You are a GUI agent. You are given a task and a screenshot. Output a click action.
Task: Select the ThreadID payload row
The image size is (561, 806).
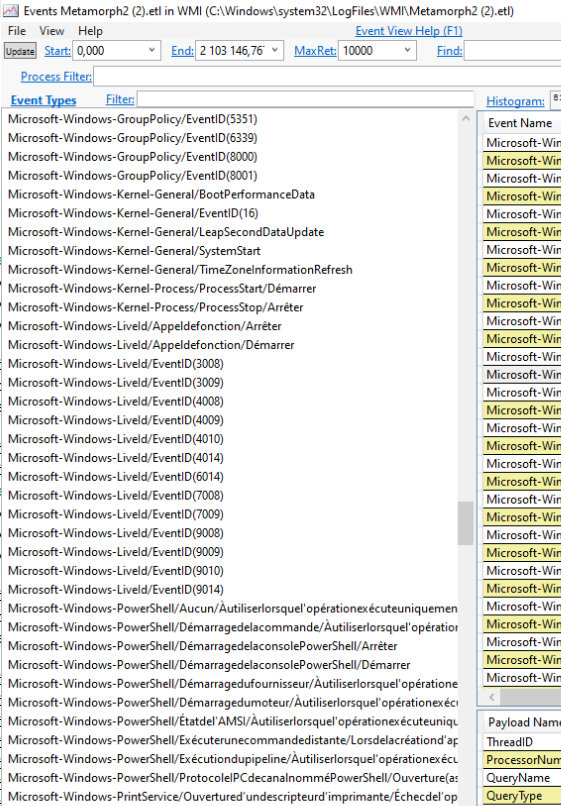coord(522,742)
